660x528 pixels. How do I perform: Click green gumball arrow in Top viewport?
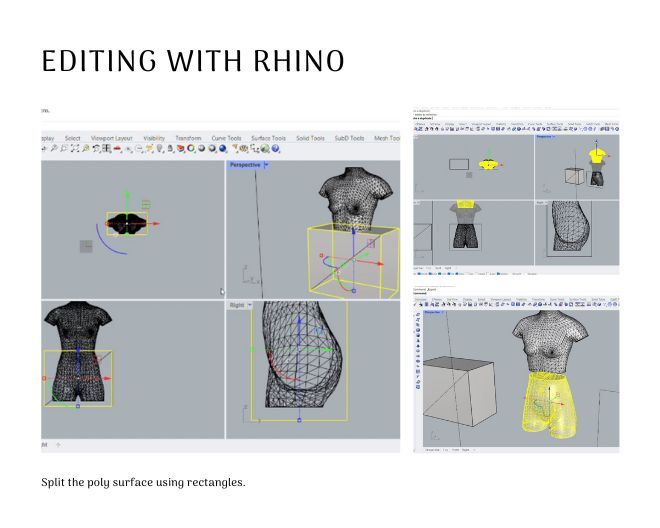click(x=127, y=195)
